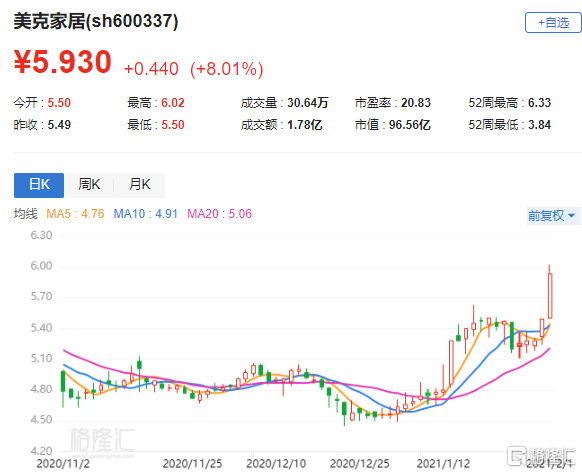582x473 pixels.
Task: Click the 最低 low value 5.50
Action: pos(173,125)
